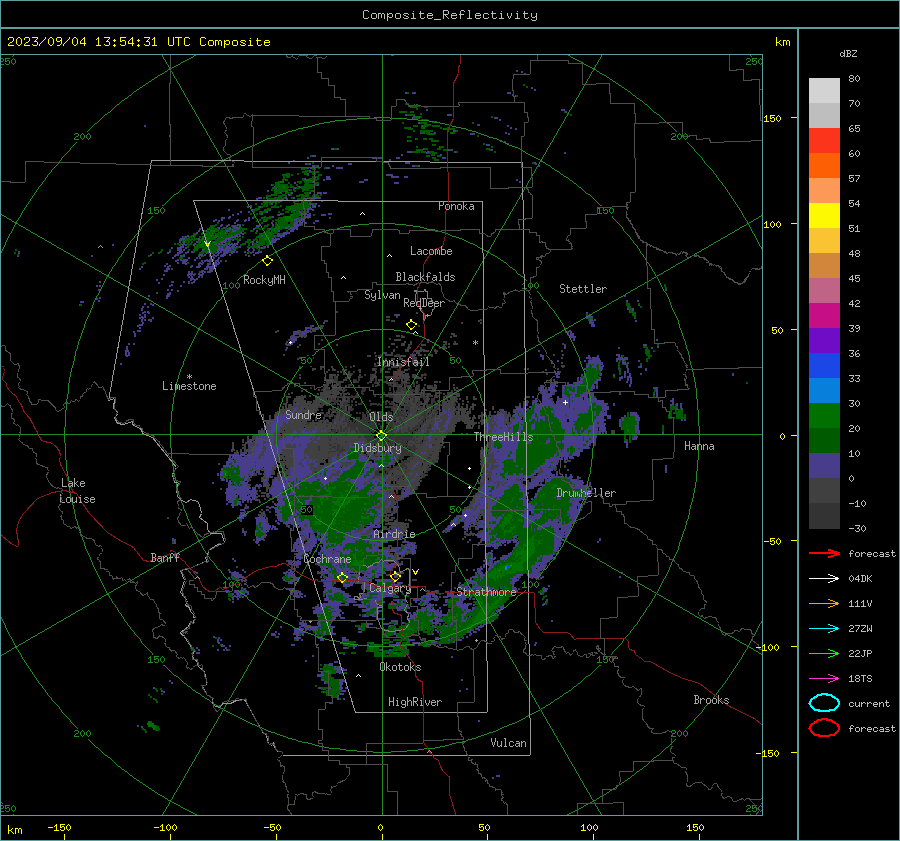
Task: Select the purple 36-39 dBZ swatch
Action: point(824,340)
